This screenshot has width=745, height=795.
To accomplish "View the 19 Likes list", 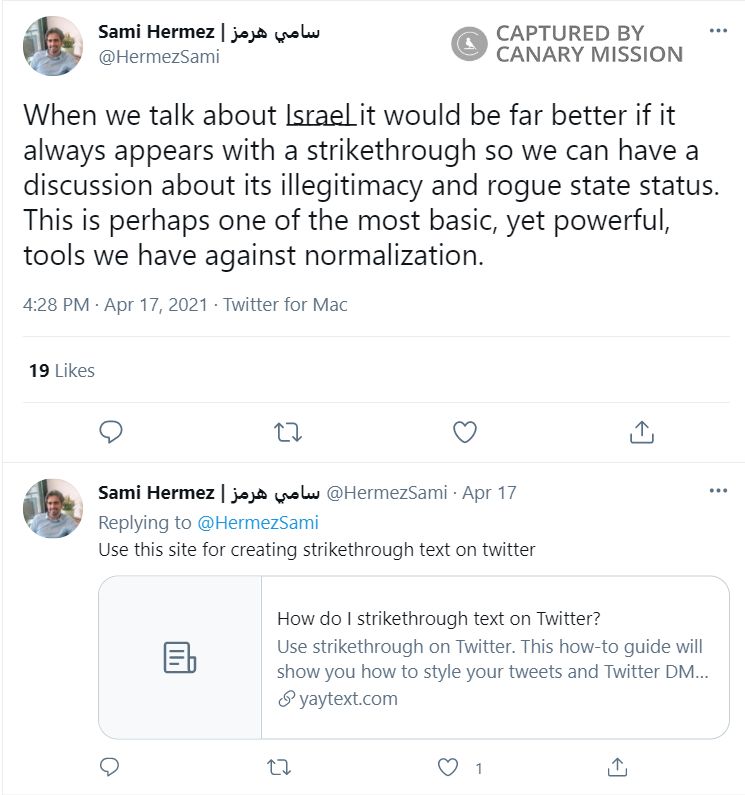I will [62, 370].
